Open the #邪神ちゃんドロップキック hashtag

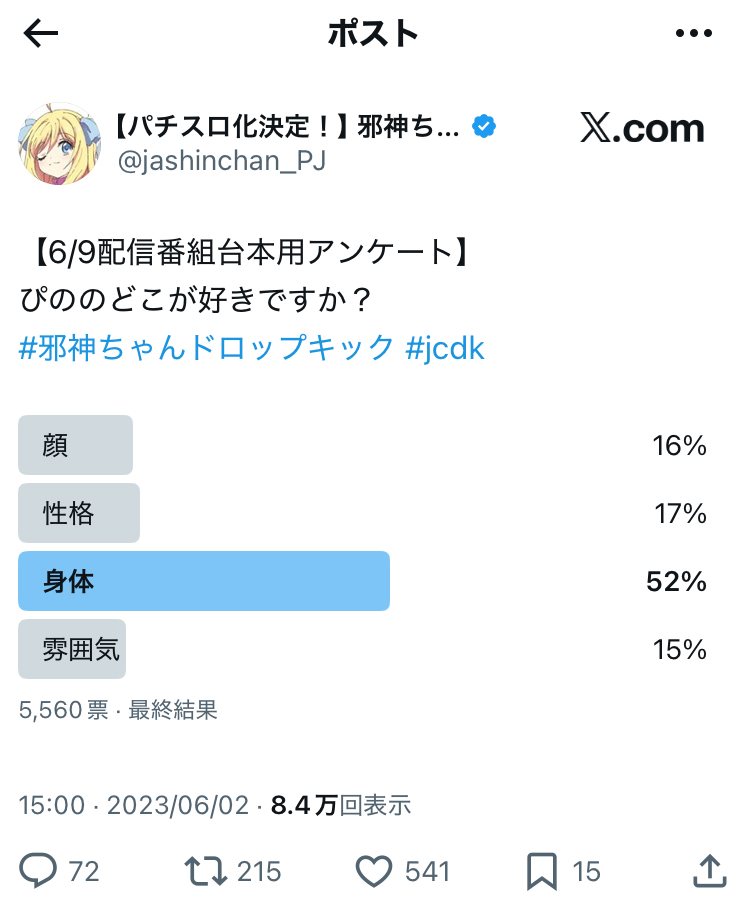click(207, 348)
